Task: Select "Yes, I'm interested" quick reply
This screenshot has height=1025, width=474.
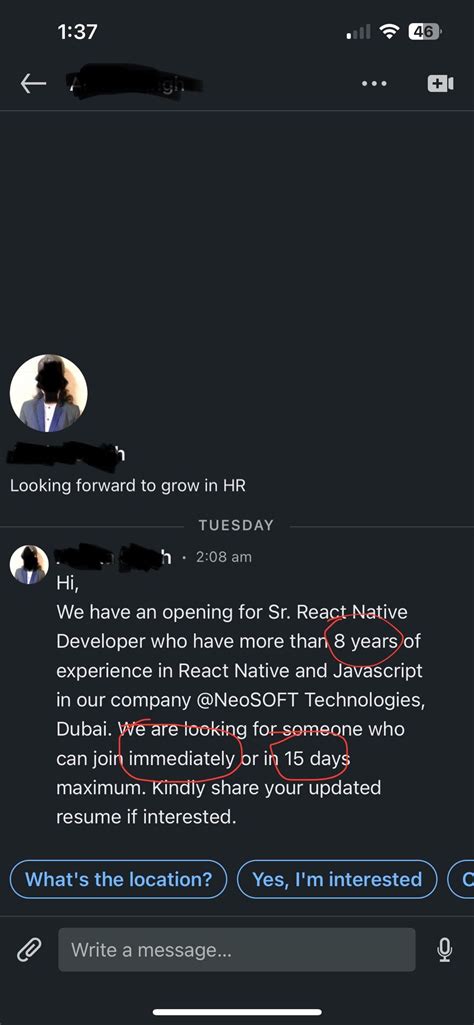Action: 337,879
